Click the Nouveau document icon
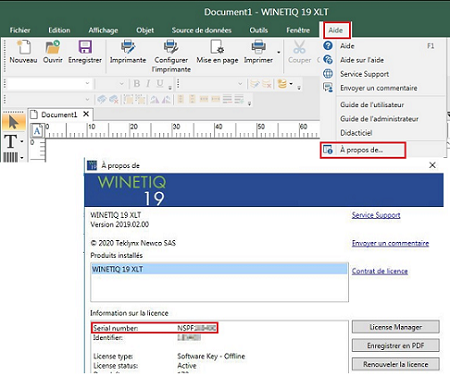This screenshot has height=375, width=450. 23,47
